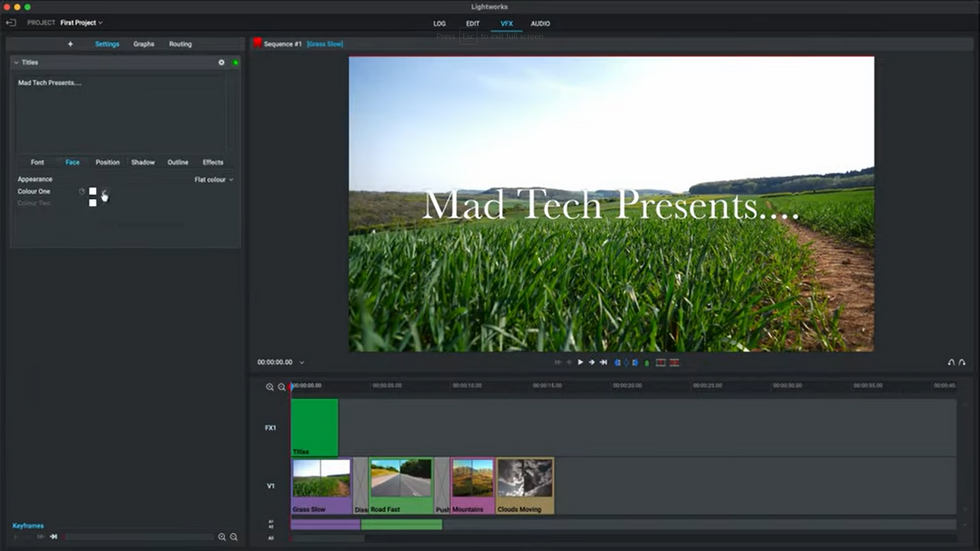Click into the Mad Tech Presents text field
Screen dimensions: 980x551
point(122,114)
